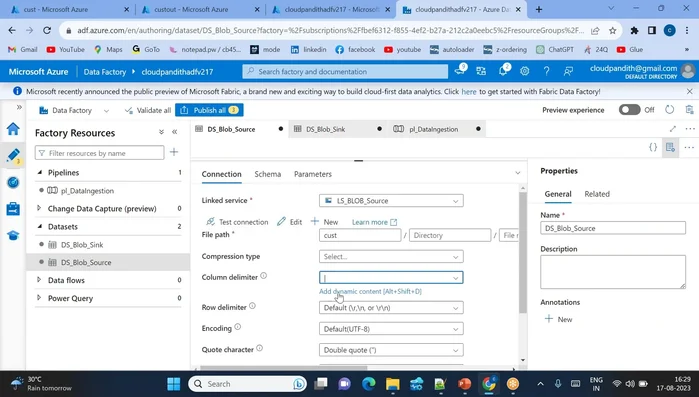Image resolution: width=699 pixels, height=397 pixels.
Task: Open File Explorer from the taskbar
Action: click(393, 384)
